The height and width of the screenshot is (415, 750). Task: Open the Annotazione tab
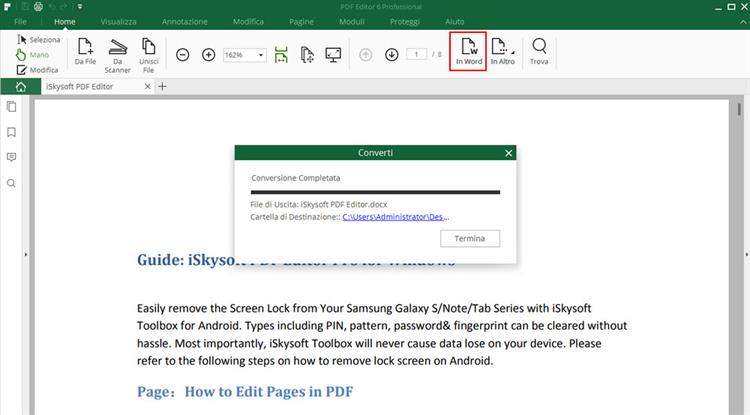[185, 22]
